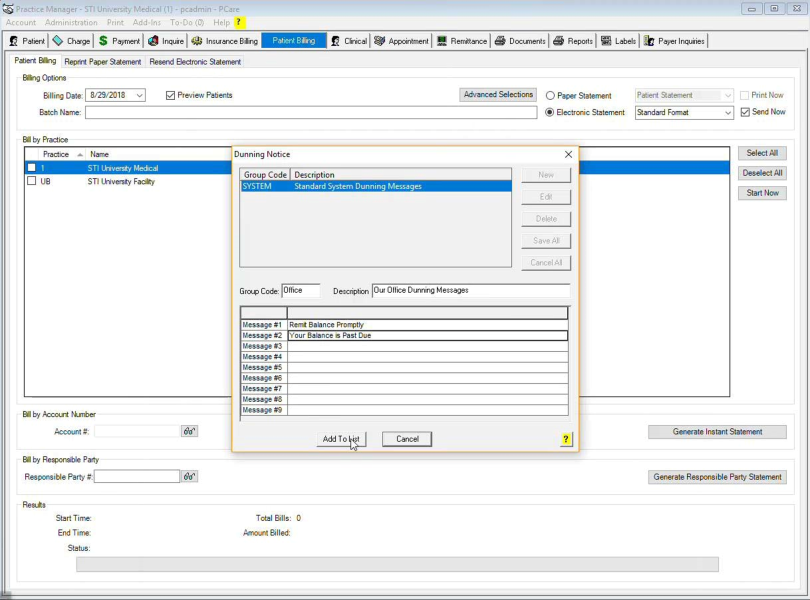Open the Payment dollar icon
This screenshot has width=810, height=600.
pyautogui.click(x=103, y=41)
